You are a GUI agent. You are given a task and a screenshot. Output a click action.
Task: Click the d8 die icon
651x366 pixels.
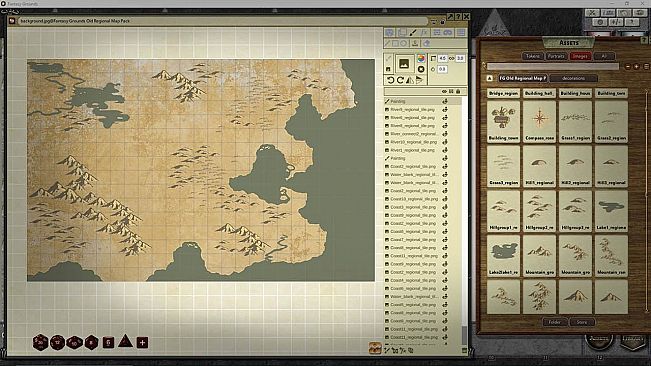(91, 343)
